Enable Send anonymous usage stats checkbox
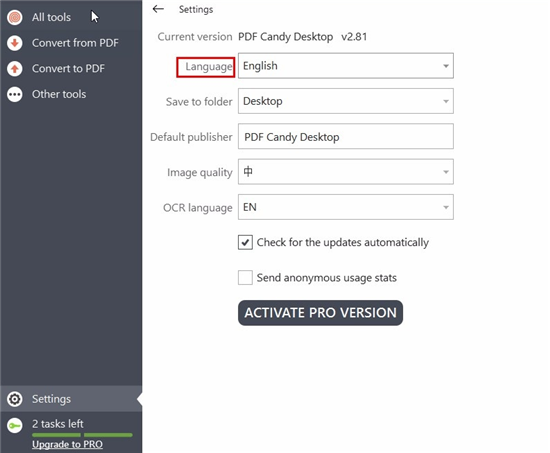This screenshot has height=453, width=550. point(245,278)
